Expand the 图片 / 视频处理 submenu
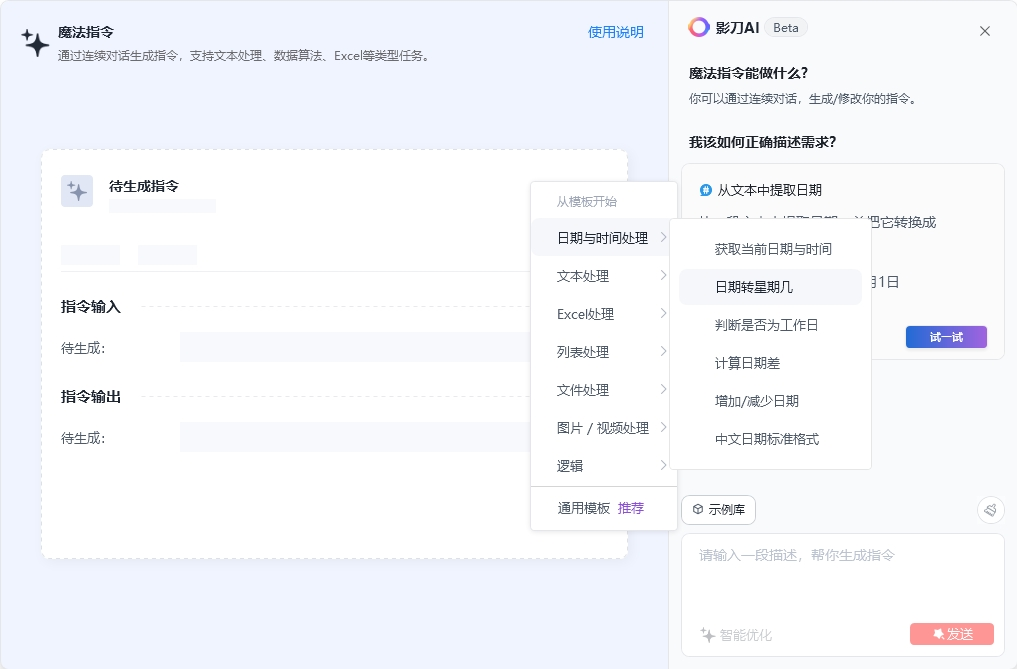1017x669 pixels. [603, 428]
